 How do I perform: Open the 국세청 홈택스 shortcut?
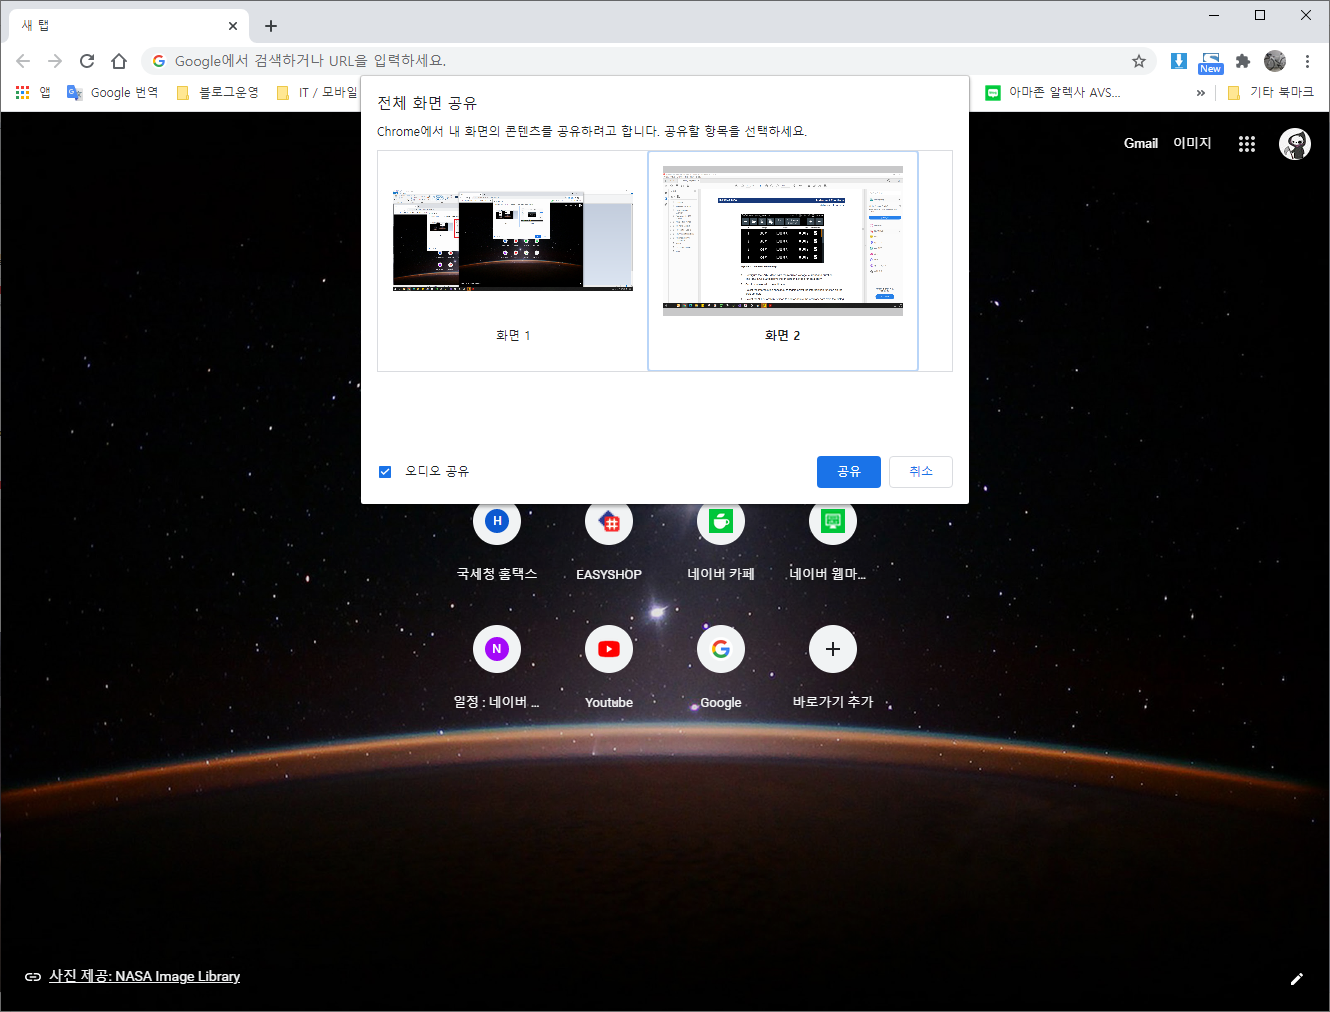(x=497, y=542)
